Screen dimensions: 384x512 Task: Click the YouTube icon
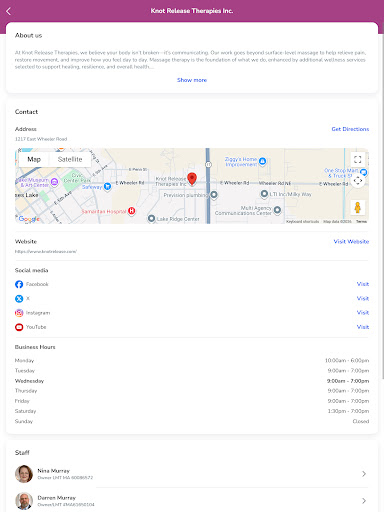click(x=19, y=327)
